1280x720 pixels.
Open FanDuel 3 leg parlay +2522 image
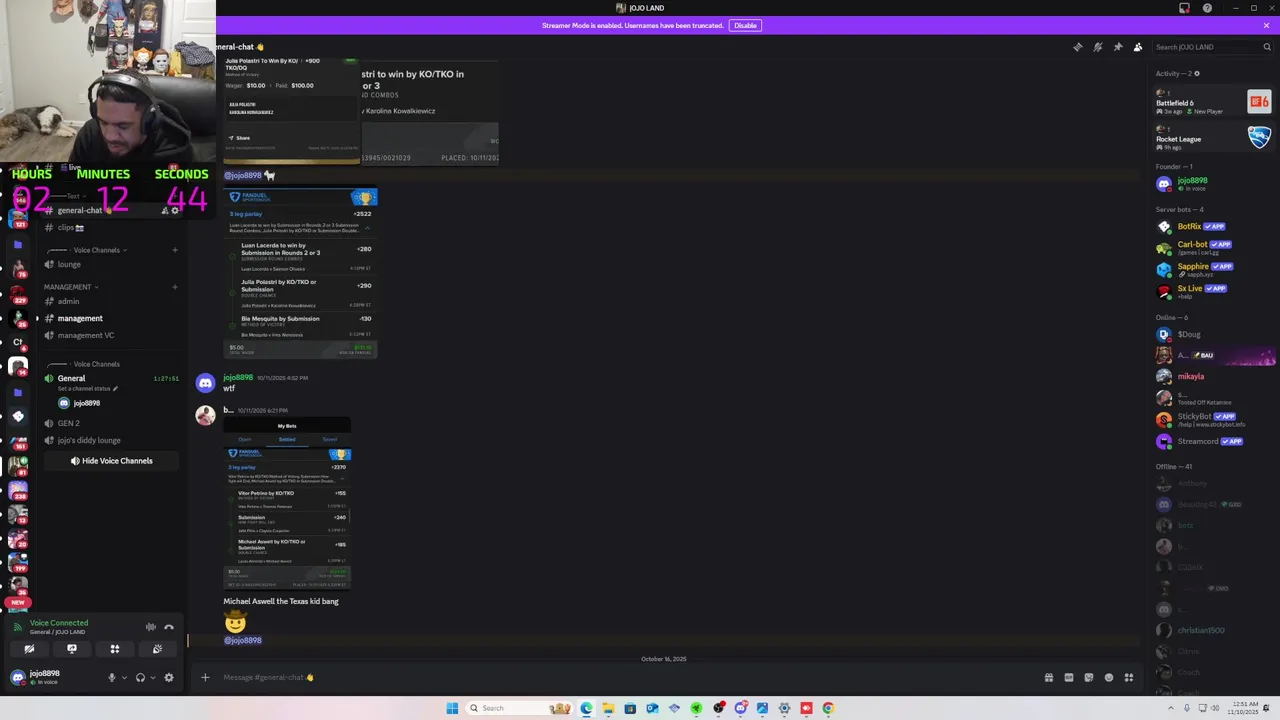click(301, 273)
